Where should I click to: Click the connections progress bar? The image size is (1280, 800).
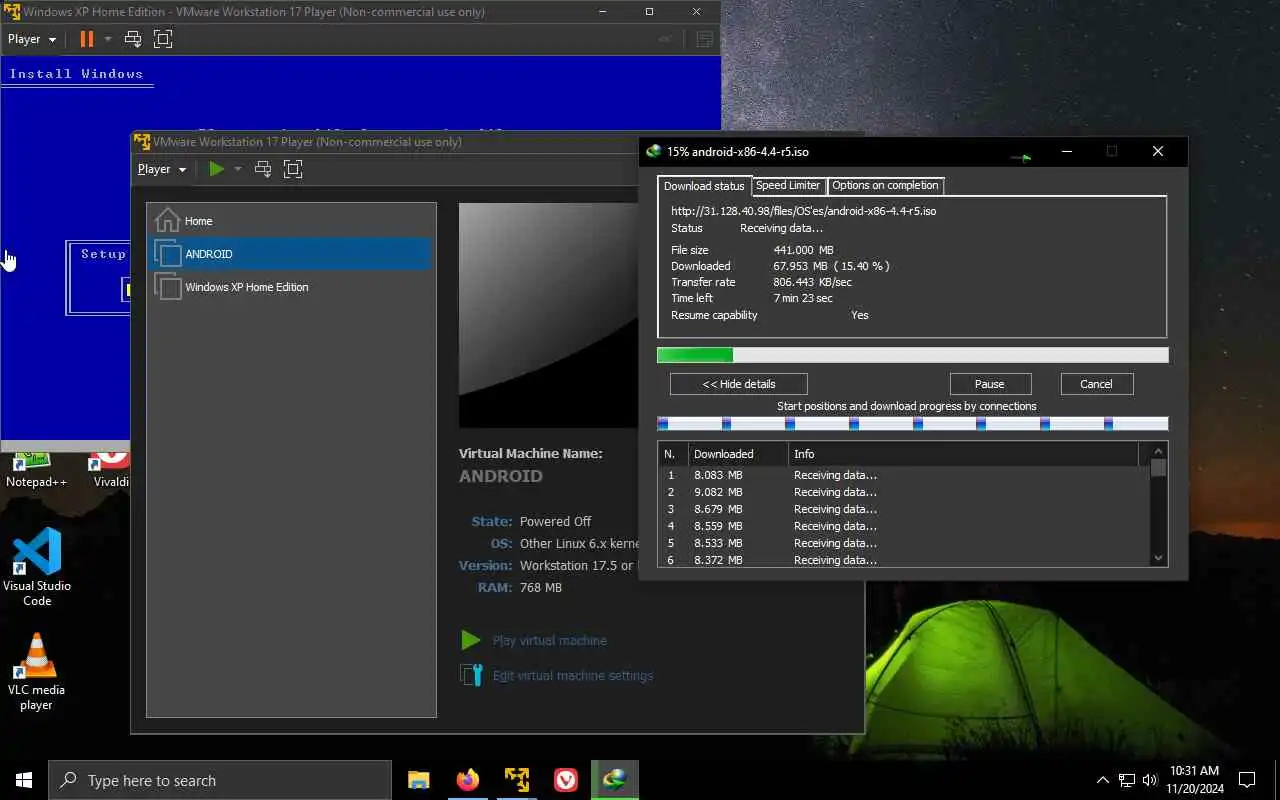pos(912,424)
